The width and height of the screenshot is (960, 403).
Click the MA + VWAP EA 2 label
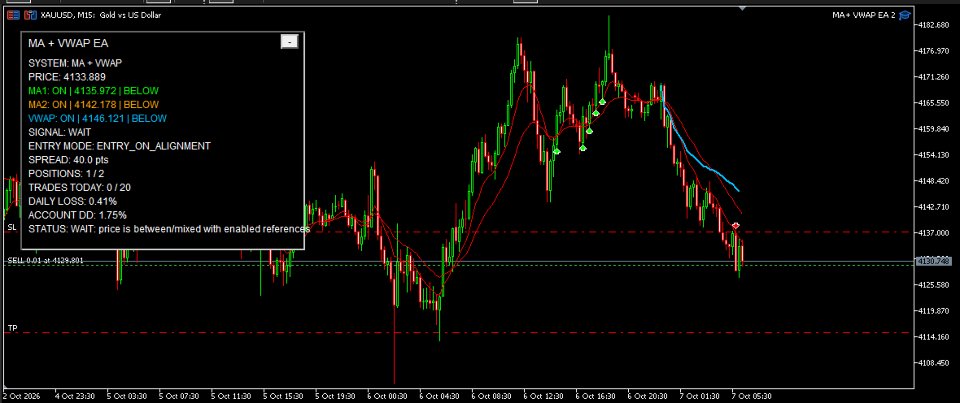(863, 15)
